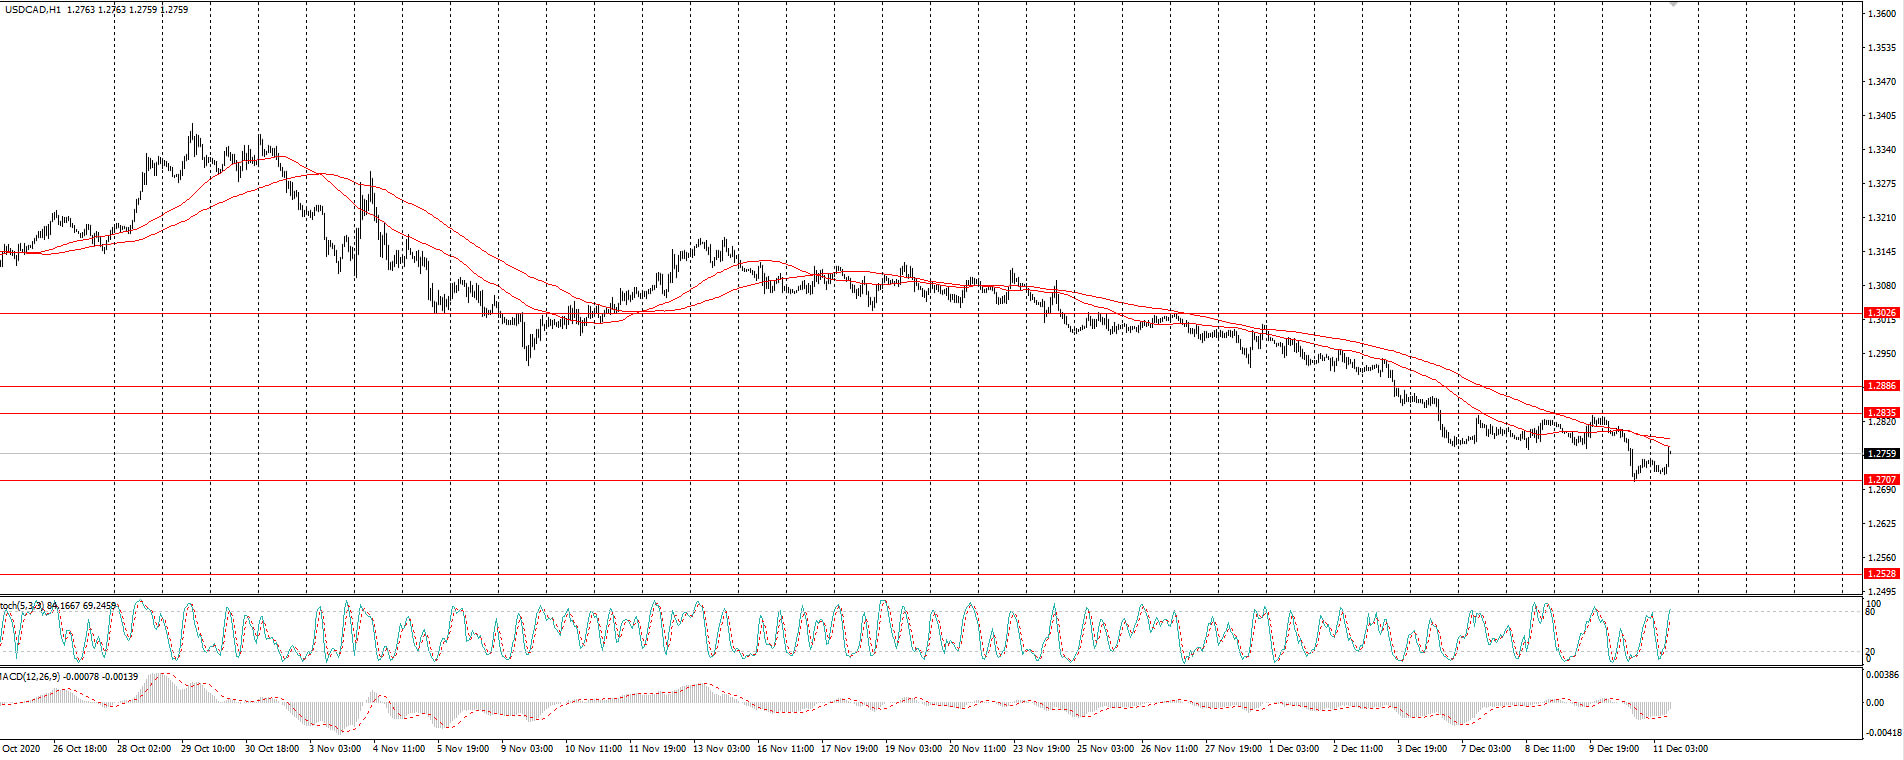
Task: Click the 30 Oct 18:00 time label
Action: pos(272,749)
